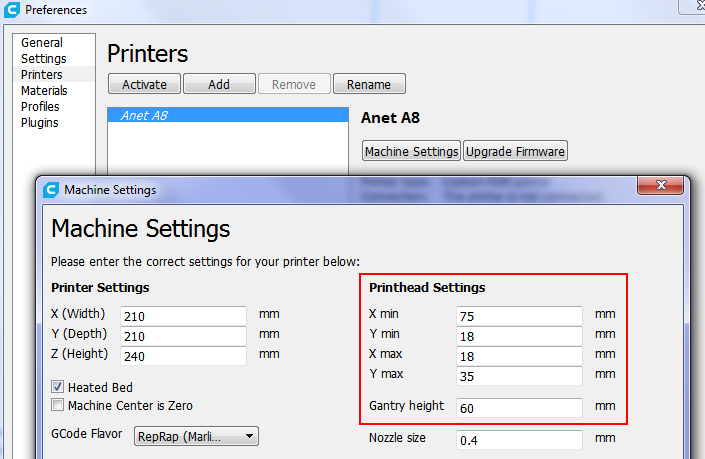Open Settings in Preferences sidebar
This screenshot has width=705, height=459.
(44, 58)
